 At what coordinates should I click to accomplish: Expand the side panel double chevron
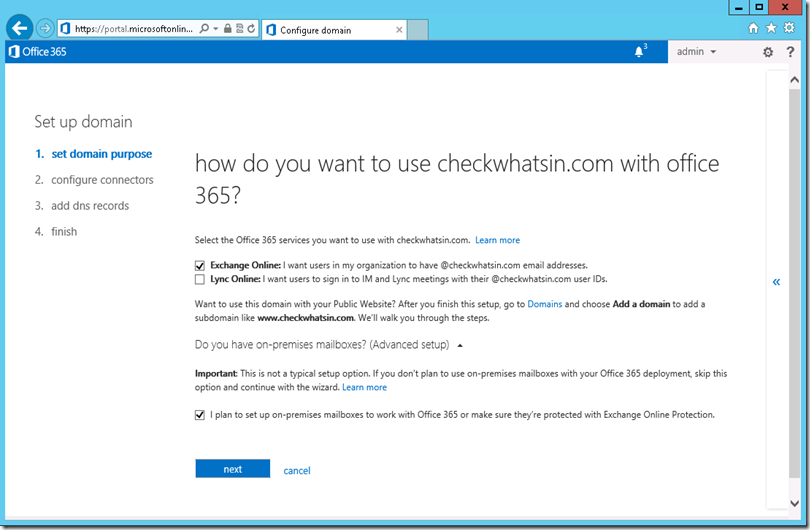coord(776,282)
